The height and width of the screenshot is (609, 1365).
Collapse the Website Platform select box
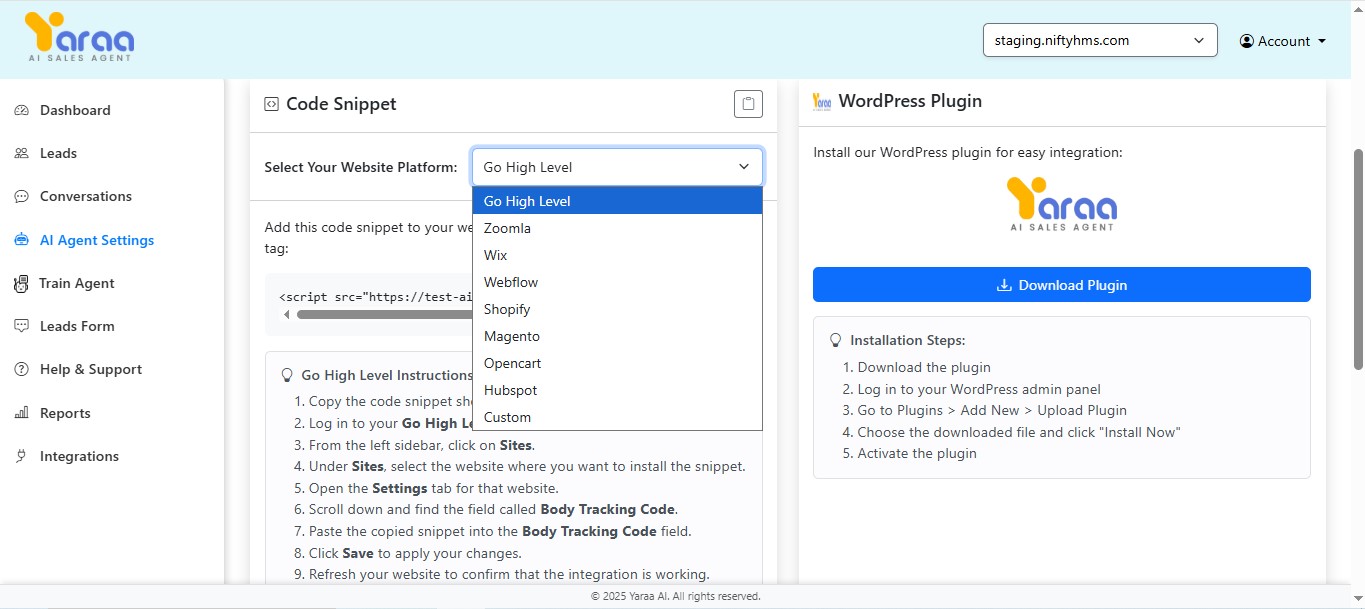617,167
